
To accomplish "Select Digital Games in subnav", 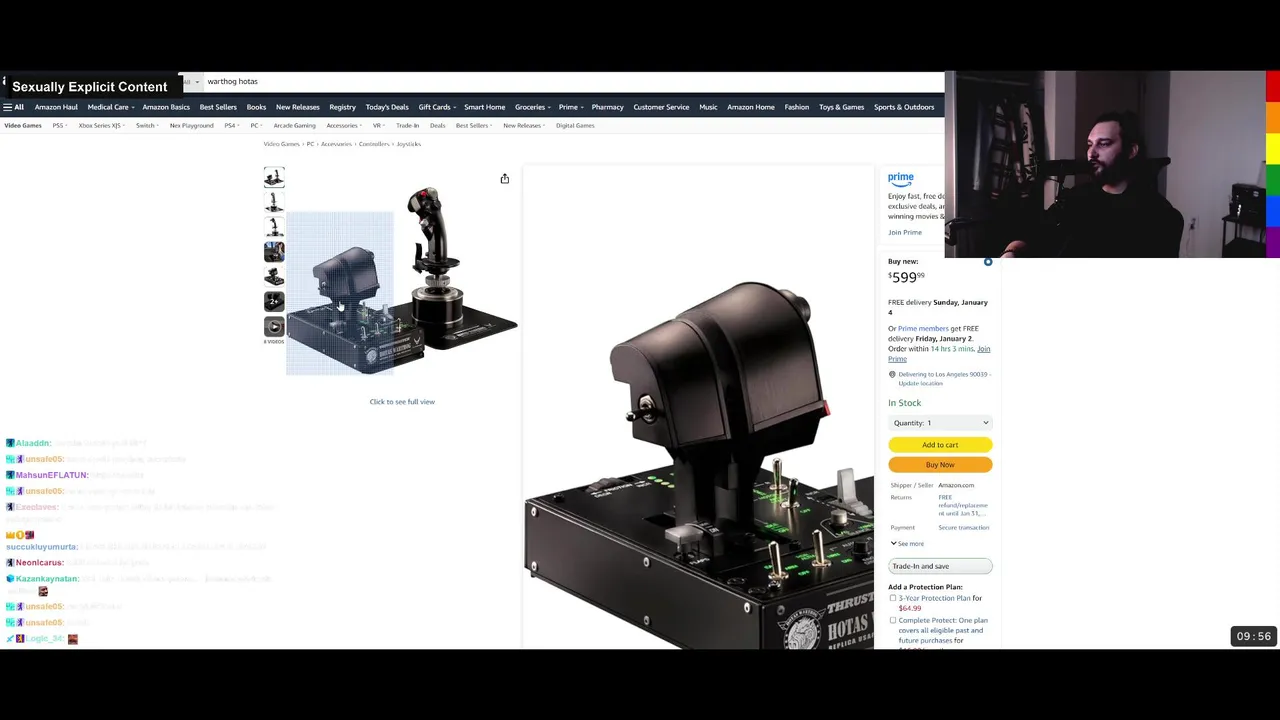I will (x=575, y=126).
